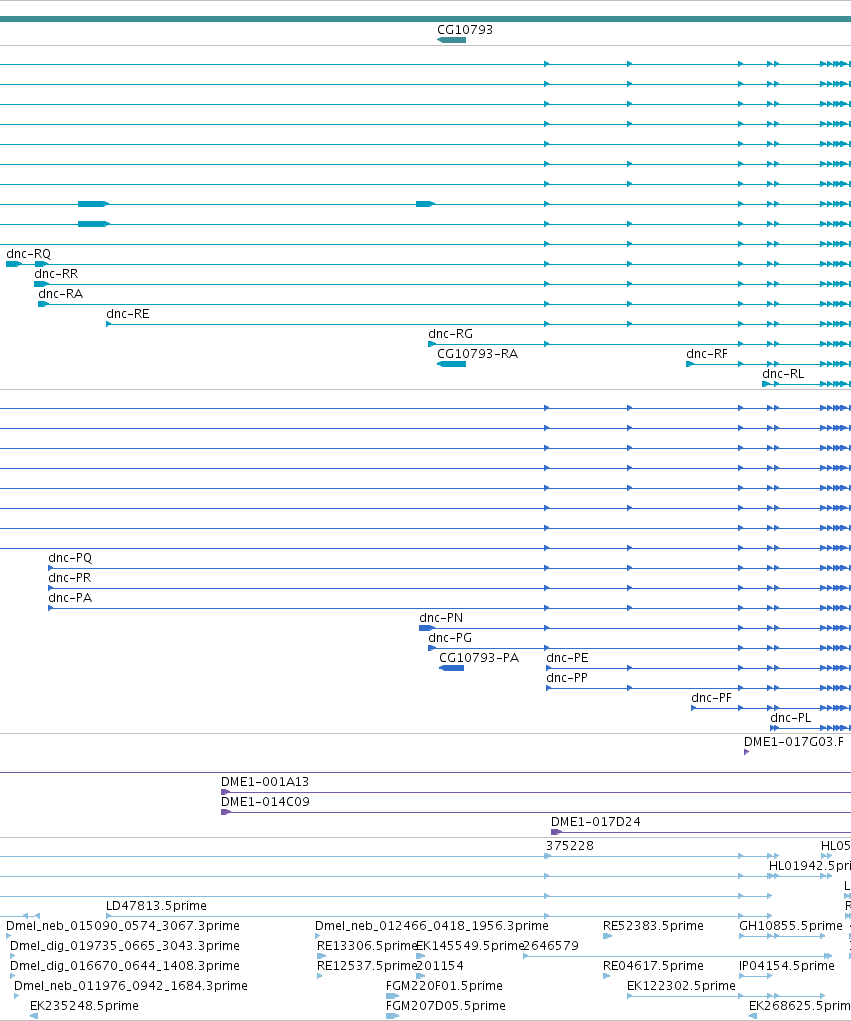Click the EK235248.5prime EST label
This screenshot has height=1021, width=851.
[85, 1007]
